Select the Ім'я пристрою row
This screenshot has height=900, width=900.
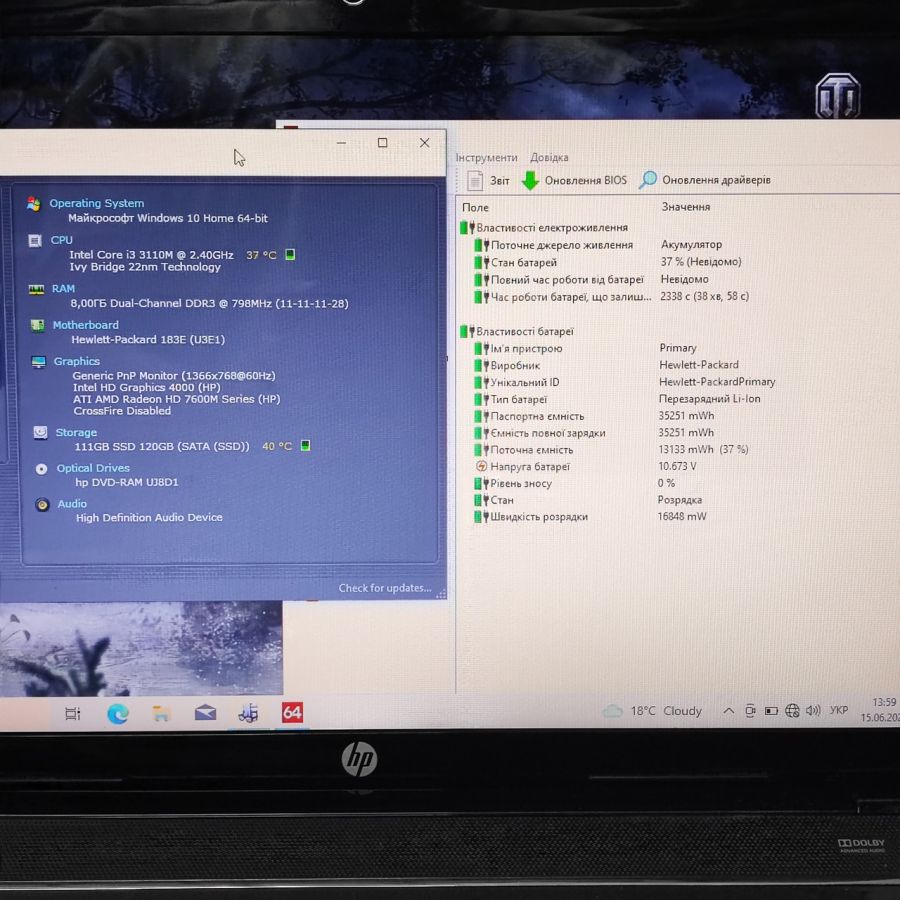(585, 348)
